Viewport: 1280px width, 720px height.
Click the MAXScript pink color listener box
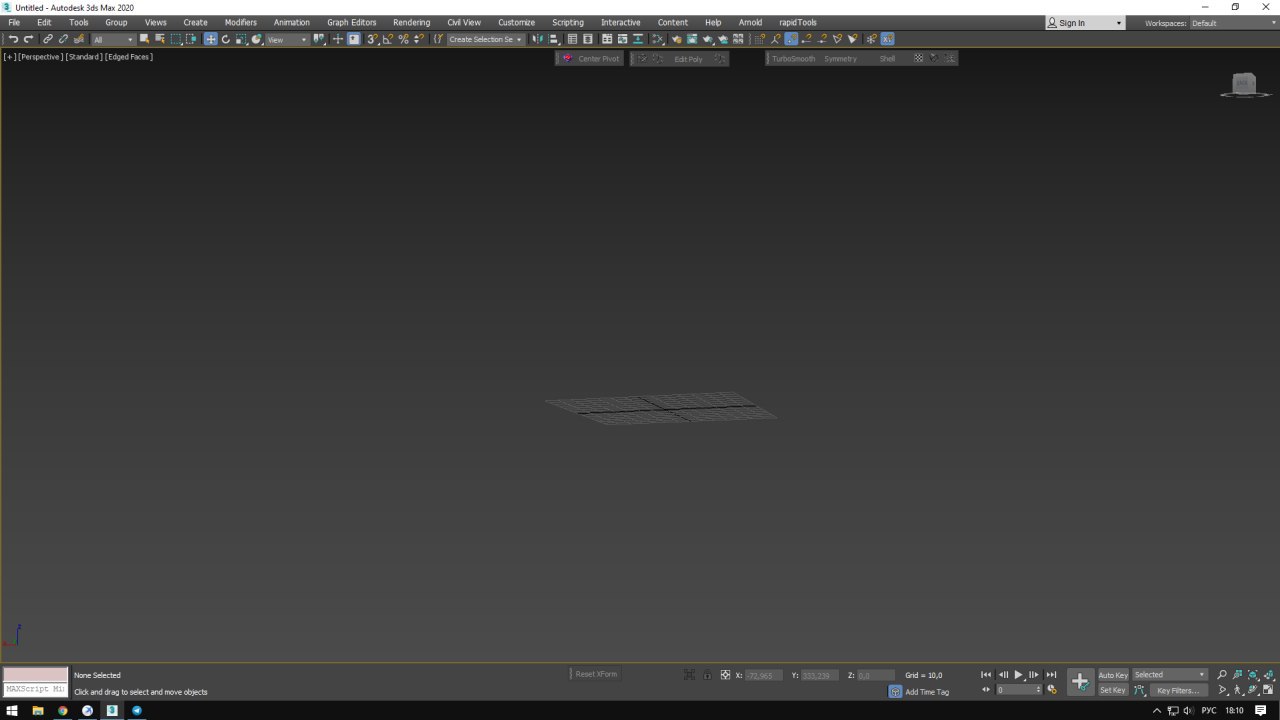(36, 675)
